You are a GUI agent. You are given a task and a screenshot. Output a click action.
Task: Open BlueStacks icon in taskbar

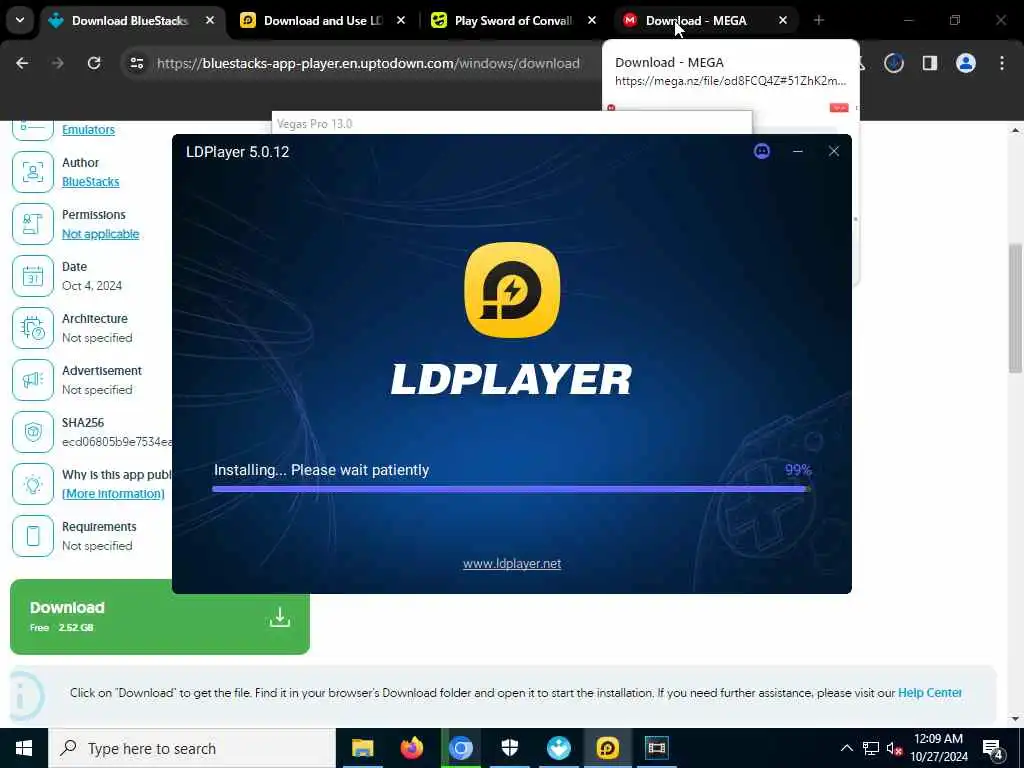tap(558, 748)
